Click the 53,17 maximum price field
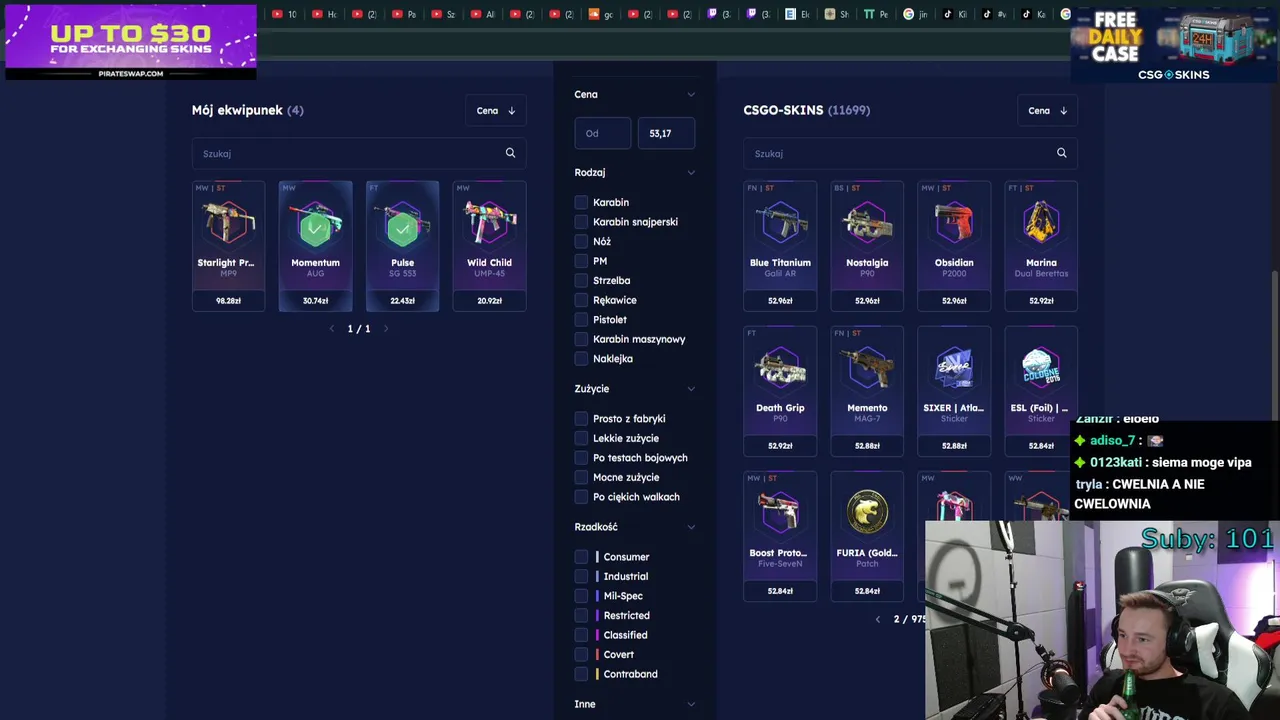The image size is (1280, 720). [666, 133]
